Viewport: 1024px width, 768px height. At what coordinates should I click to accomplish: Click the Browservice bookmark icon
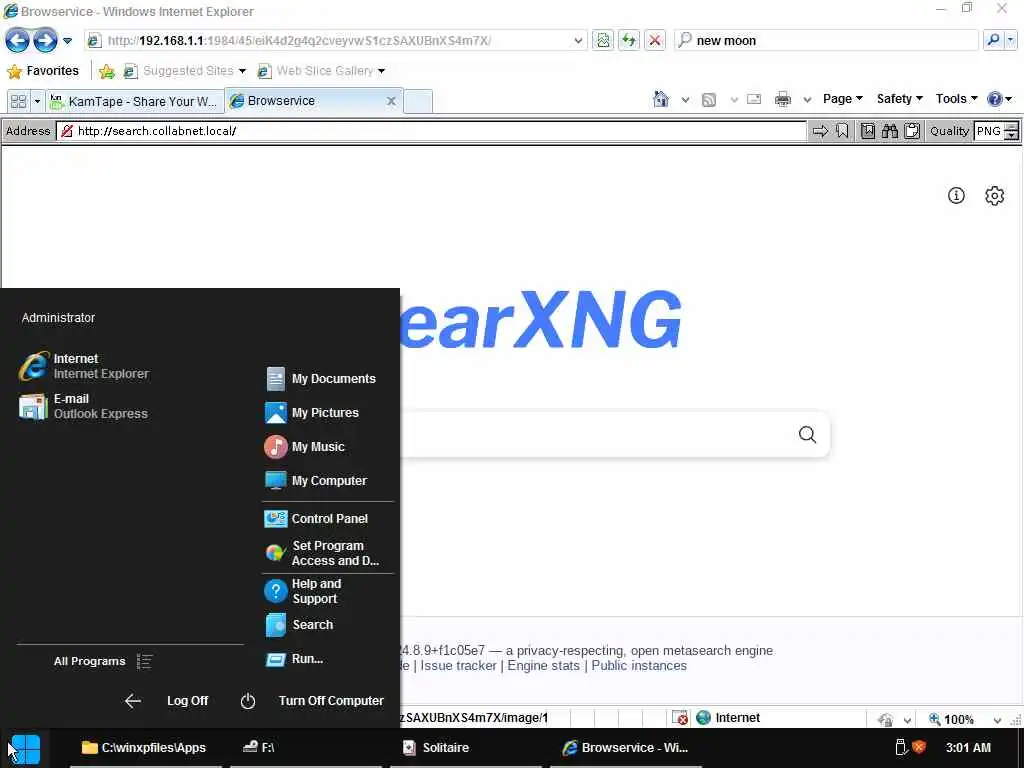pos(842,131)
